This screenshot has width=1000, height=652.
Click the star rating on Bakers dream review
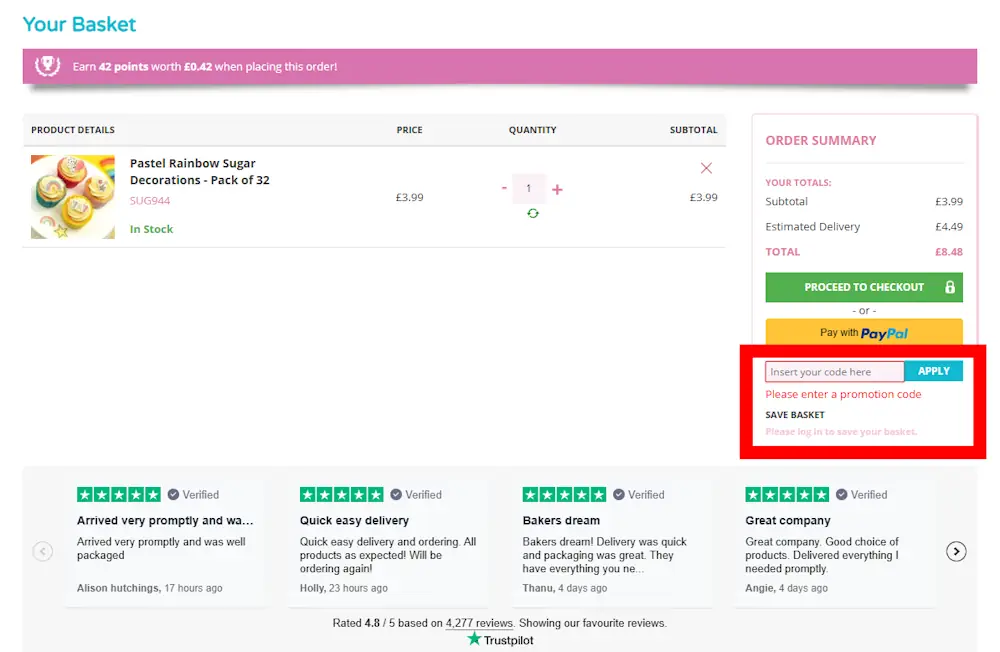click(564, 494)
